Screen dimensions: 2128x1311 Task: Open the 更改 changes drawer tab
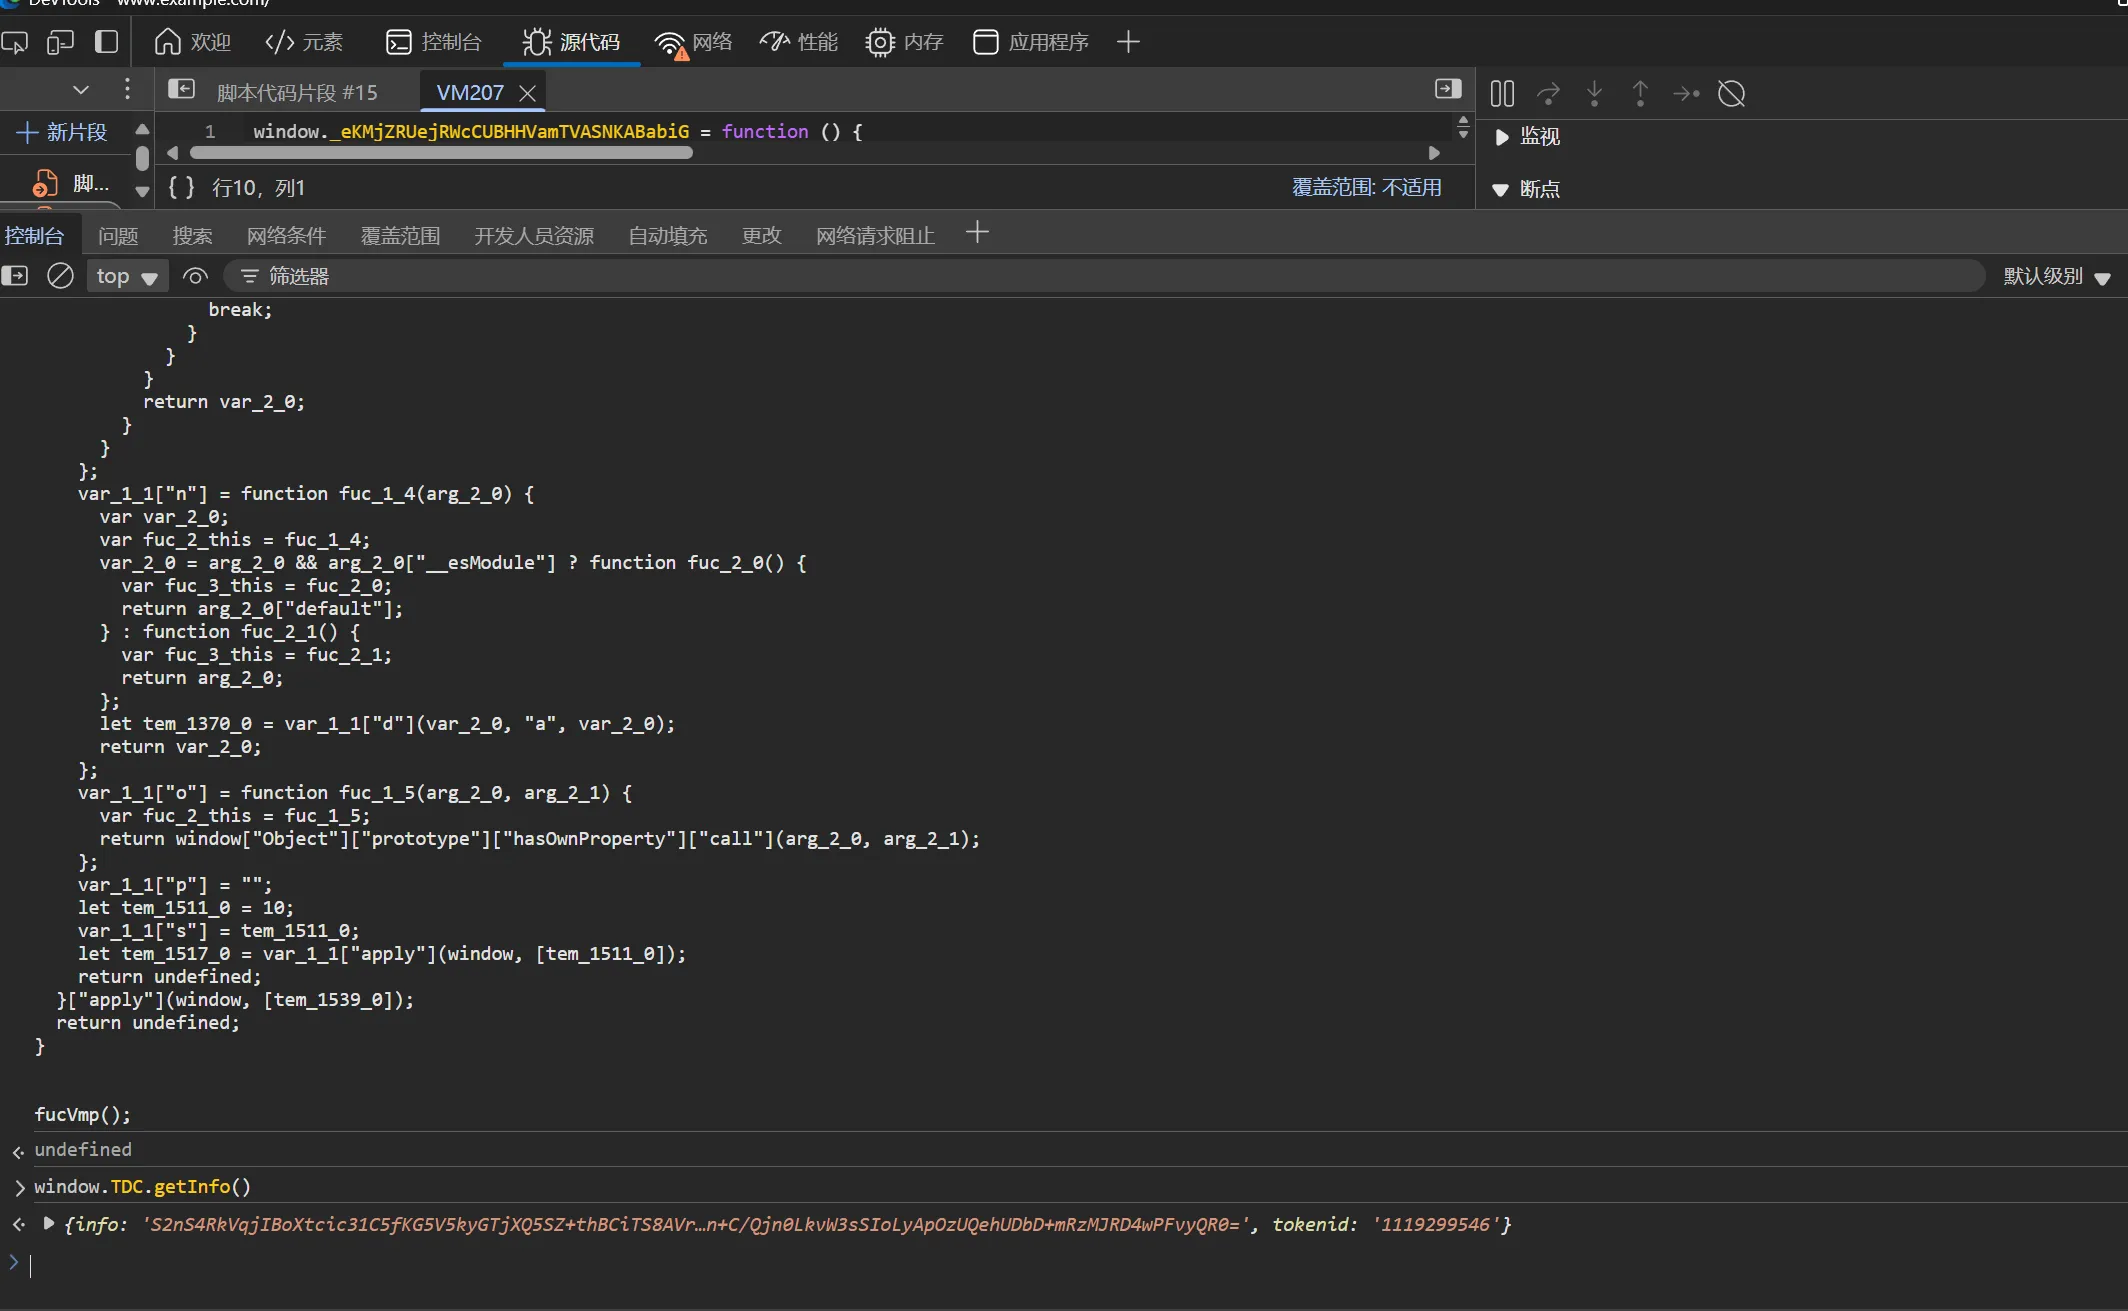[761, 236]
